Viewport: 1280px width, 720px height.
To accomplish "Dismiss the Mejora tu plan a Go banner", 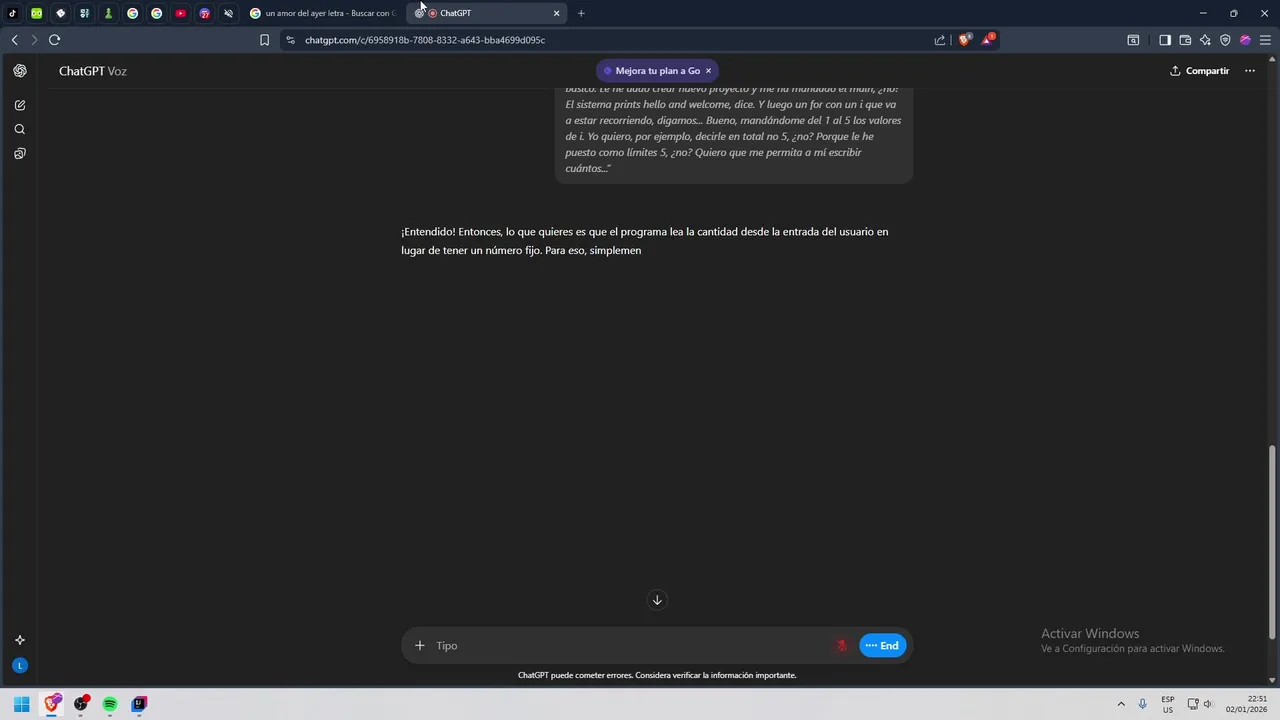I will (x=708, y=71).
